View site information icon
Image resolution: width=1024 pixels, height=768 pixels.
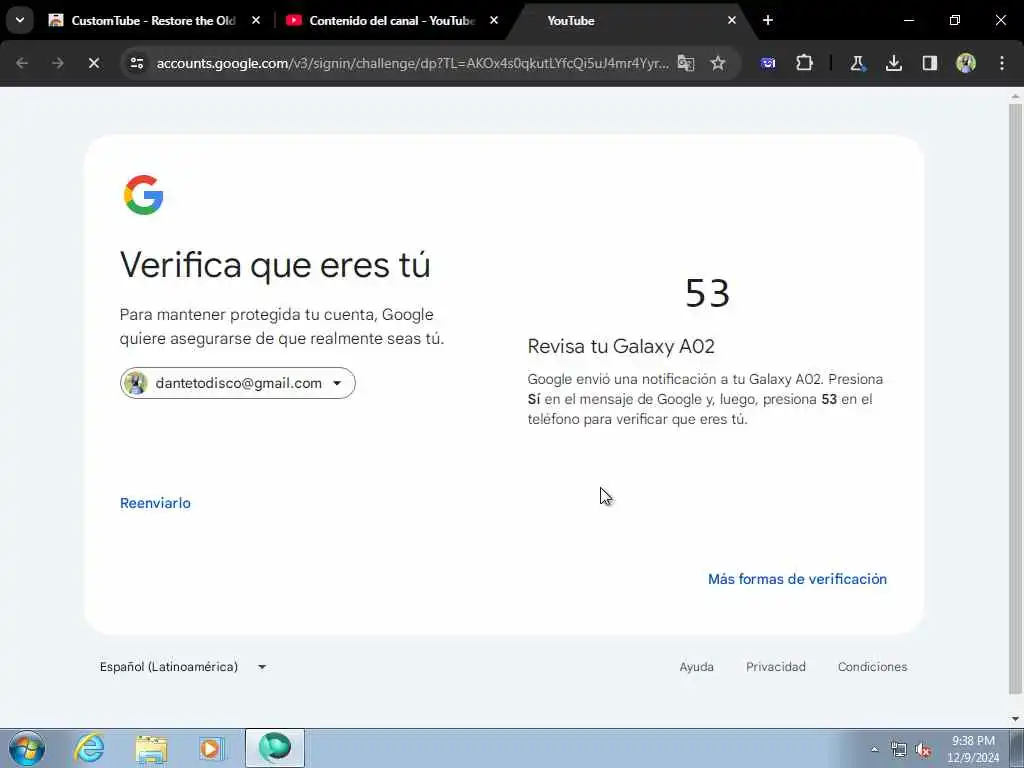tap(136, 63)
